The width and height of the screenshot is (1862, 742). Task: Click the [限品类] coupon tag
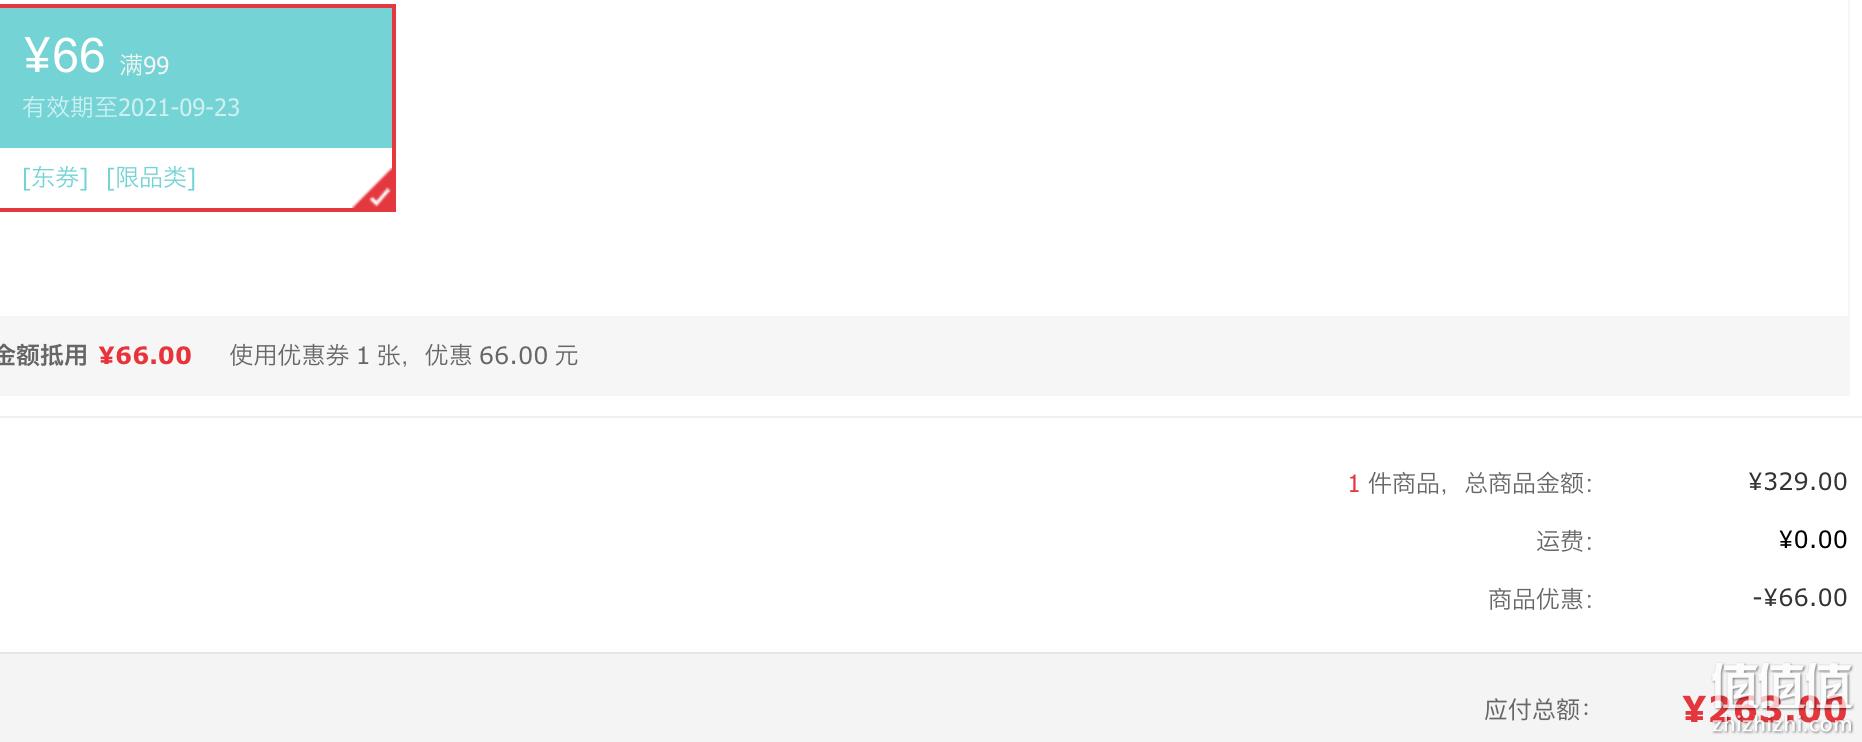151,178
